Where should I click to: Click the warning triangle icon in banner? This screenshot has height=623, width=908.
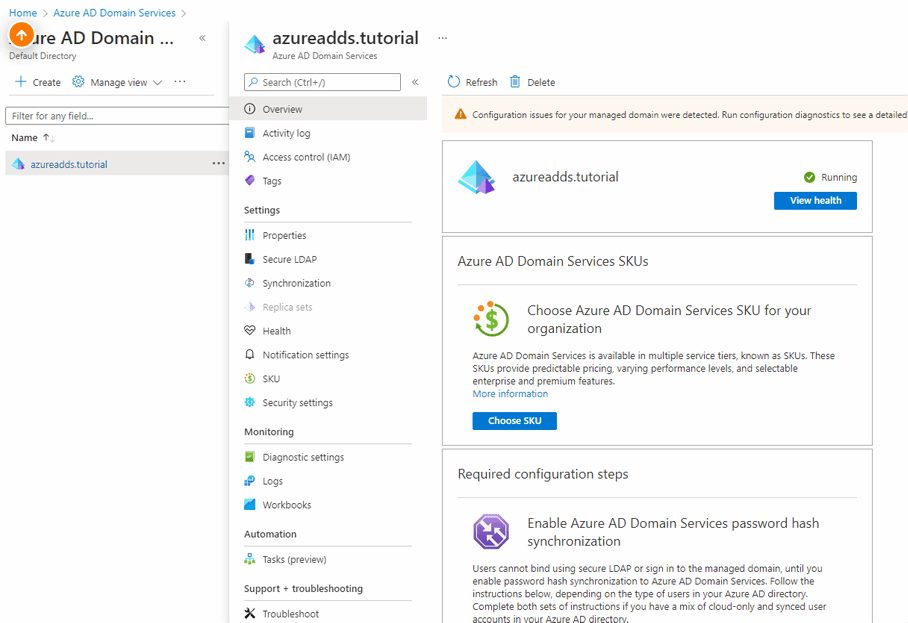460,114
